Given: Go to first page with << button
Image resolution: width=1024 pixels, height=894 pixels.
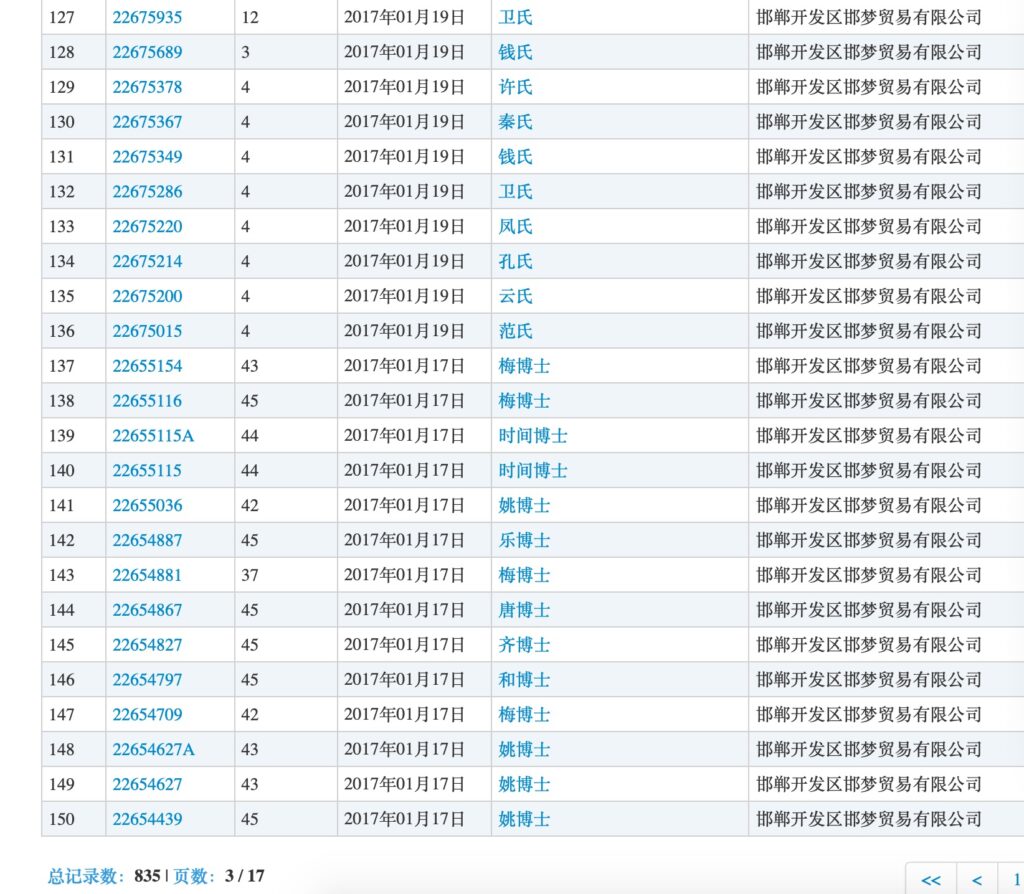Looking at the screenshot, I should pos(931,880).
